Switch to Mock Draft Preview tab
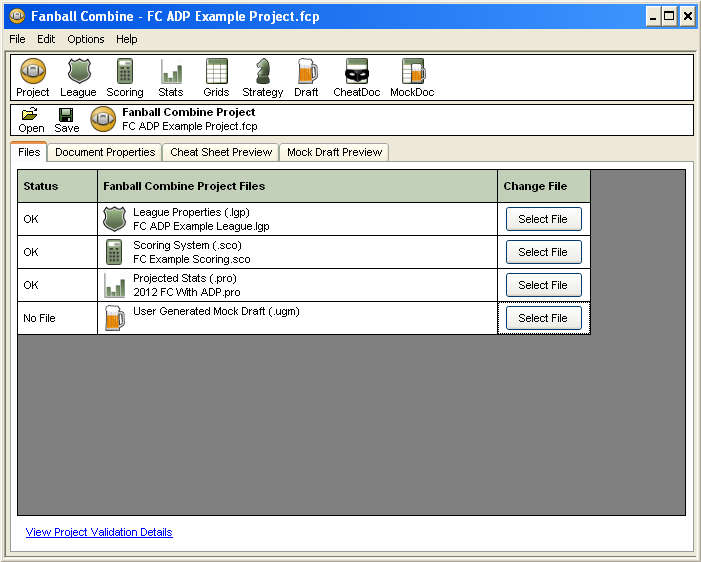Screen dimensions: 701x562 [334, 152]
